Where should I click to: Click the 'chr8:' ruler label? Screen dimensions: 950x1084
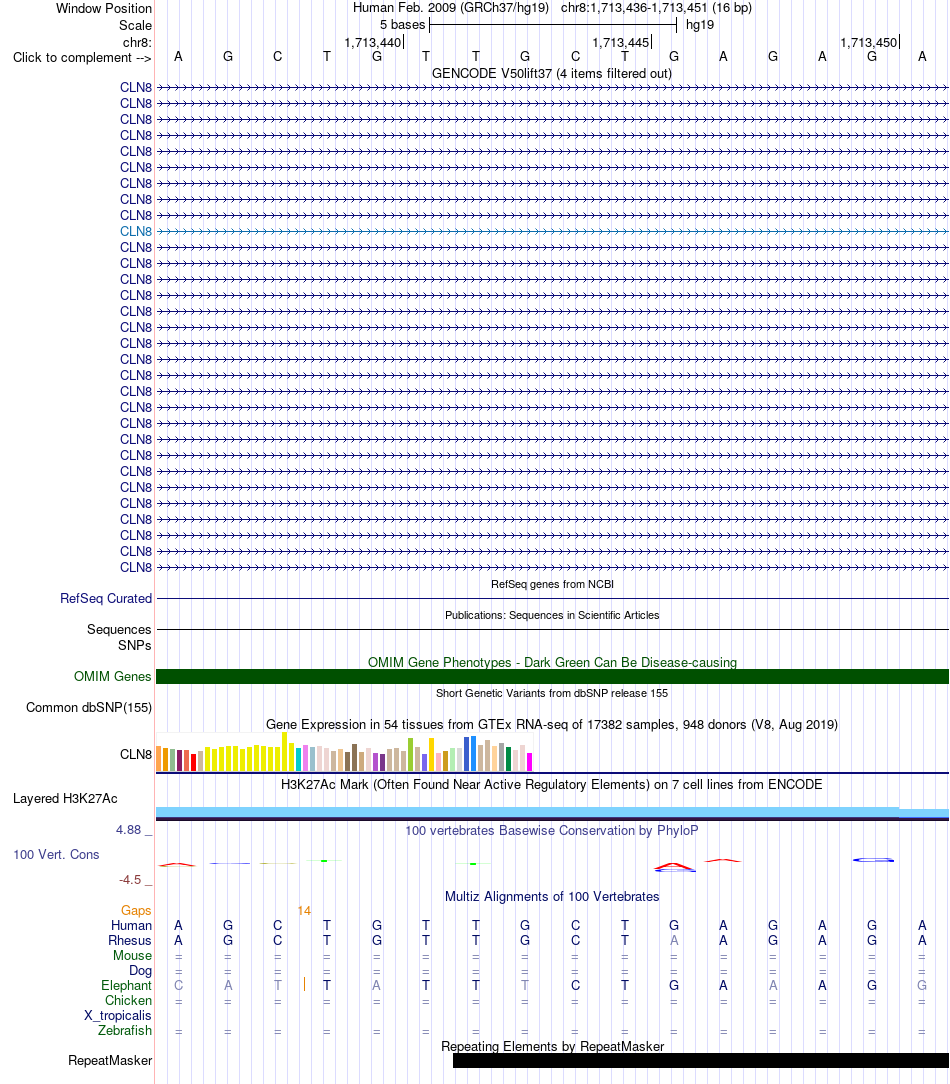point(137,42)
